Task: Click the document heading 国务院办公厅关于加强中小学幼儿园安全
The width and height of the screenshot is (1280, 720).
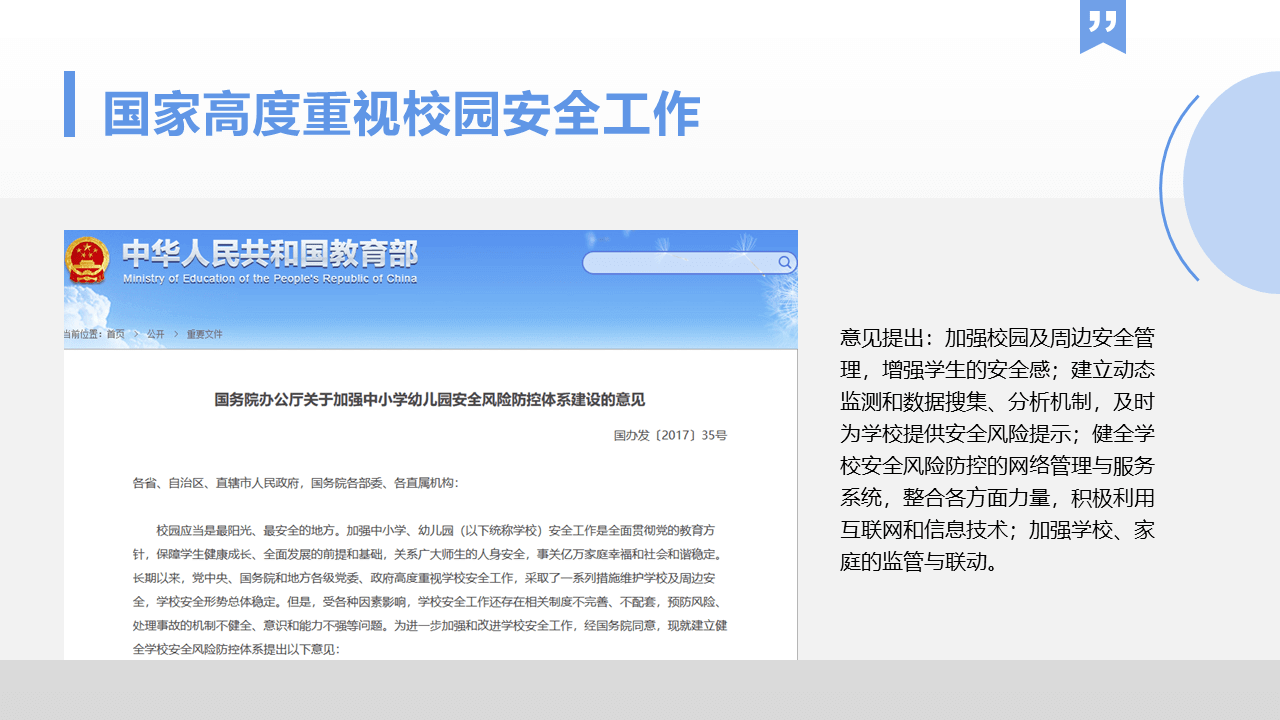Action: click(x=430, y=400)
